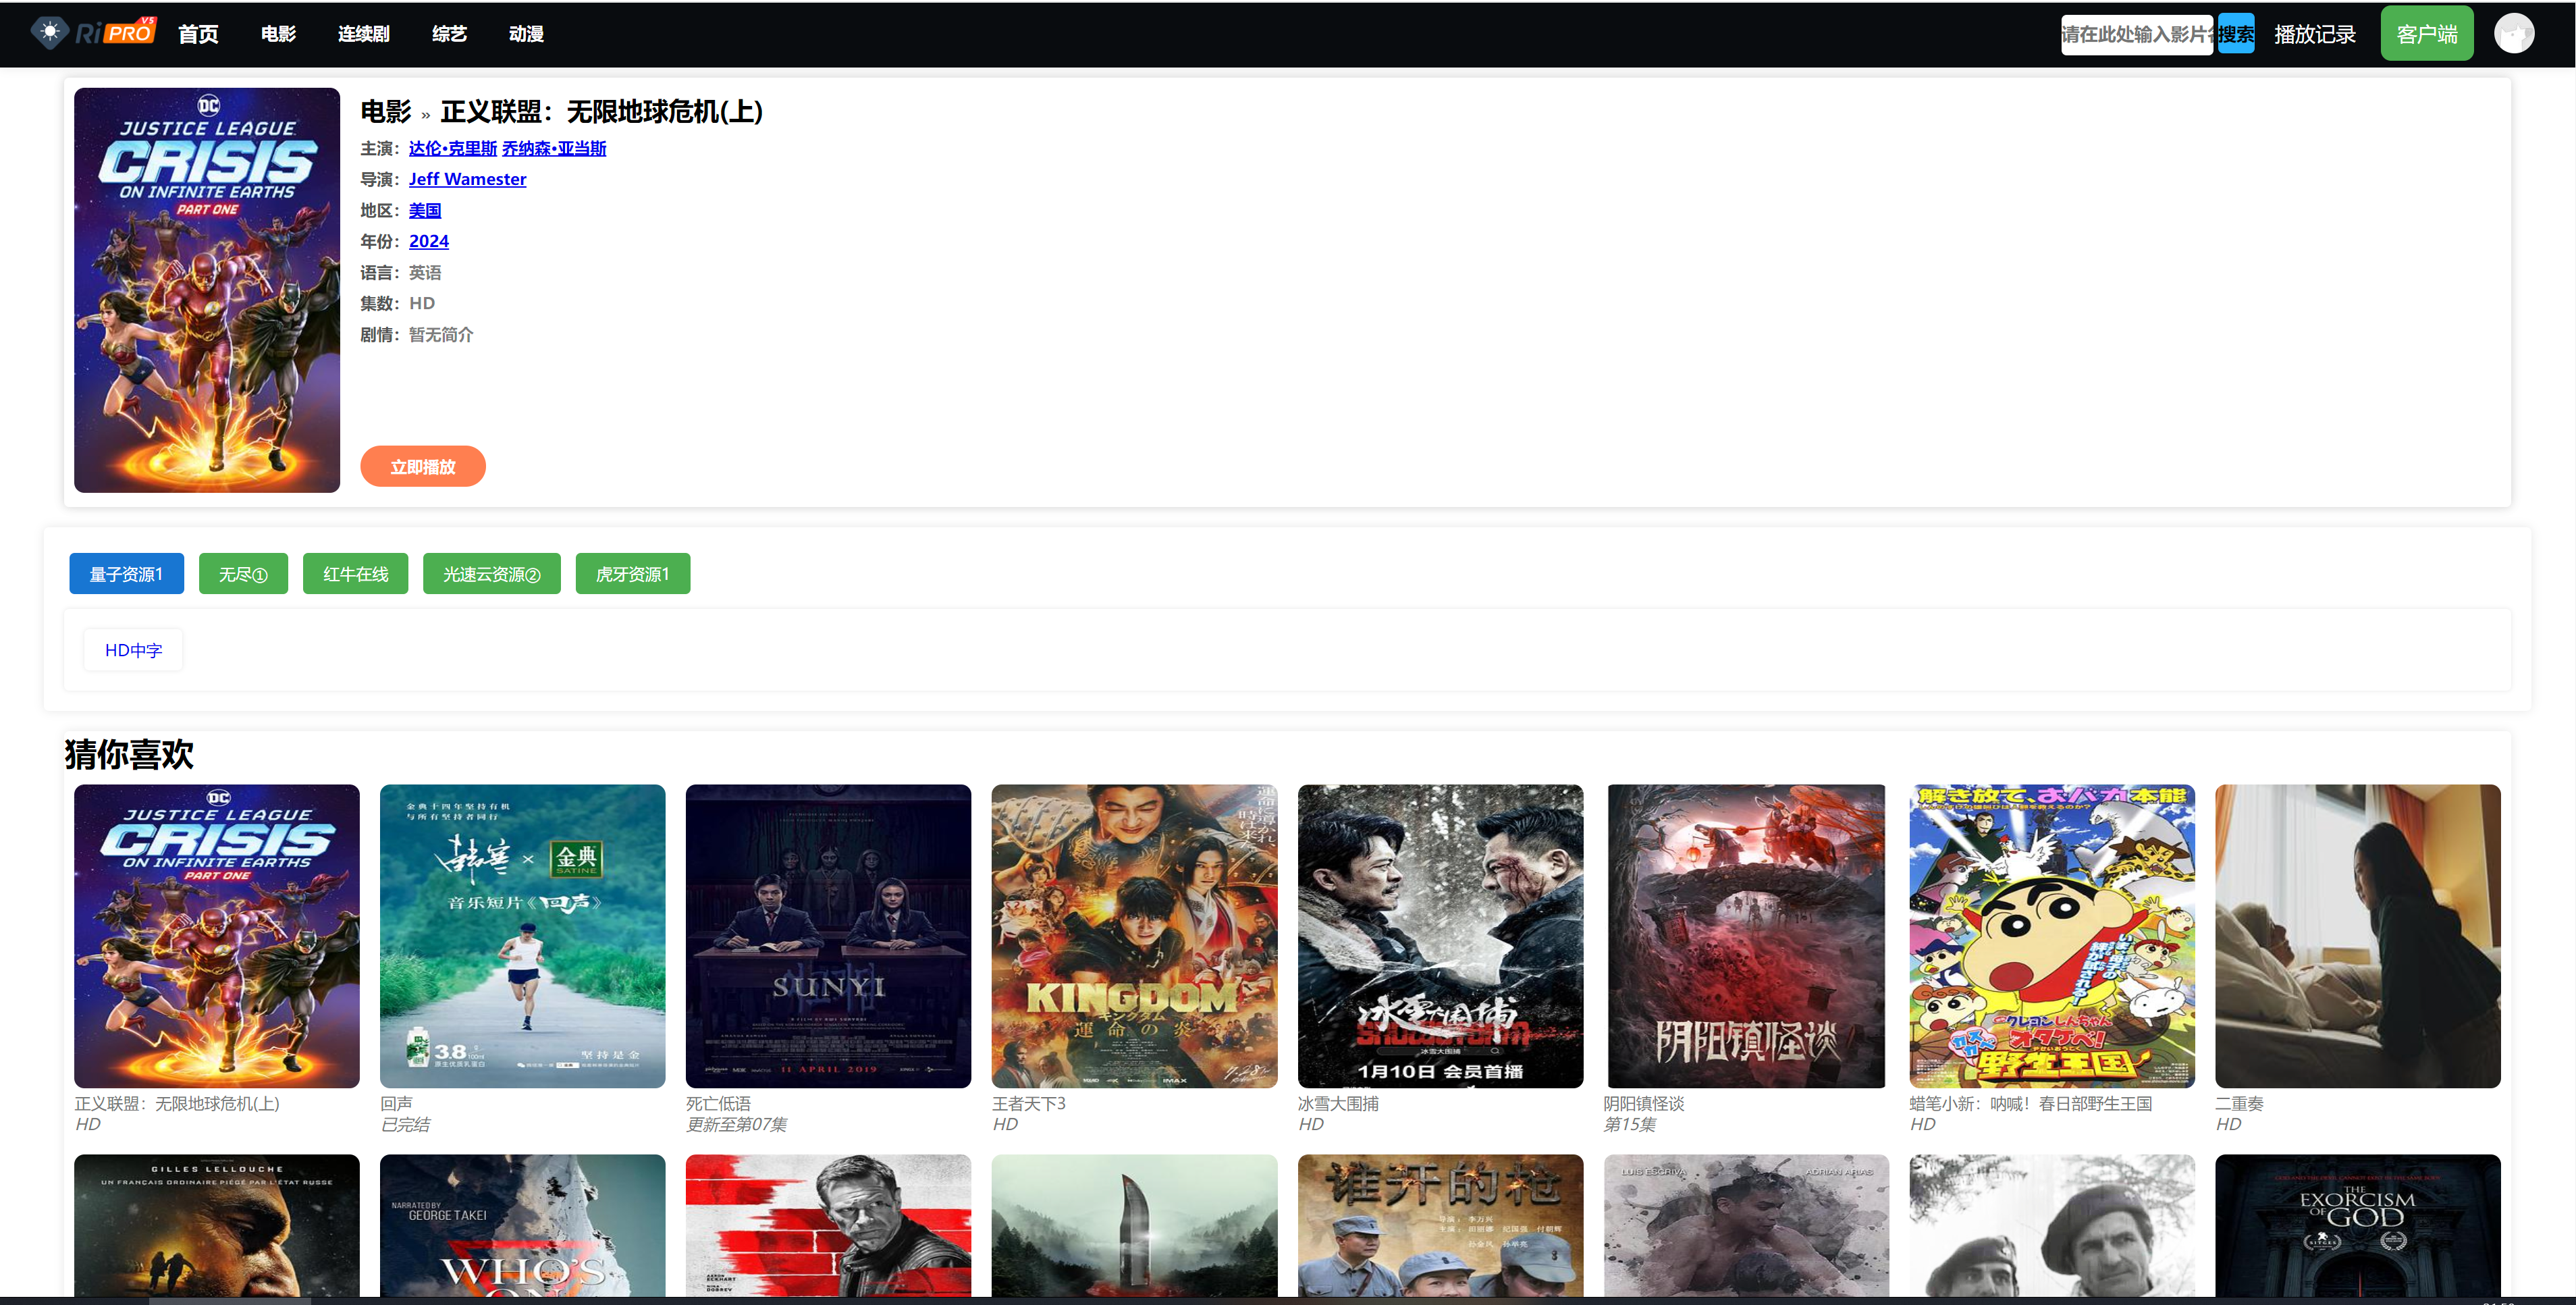
Task: Select the 无尽① source tab
Action: point(243,574)
